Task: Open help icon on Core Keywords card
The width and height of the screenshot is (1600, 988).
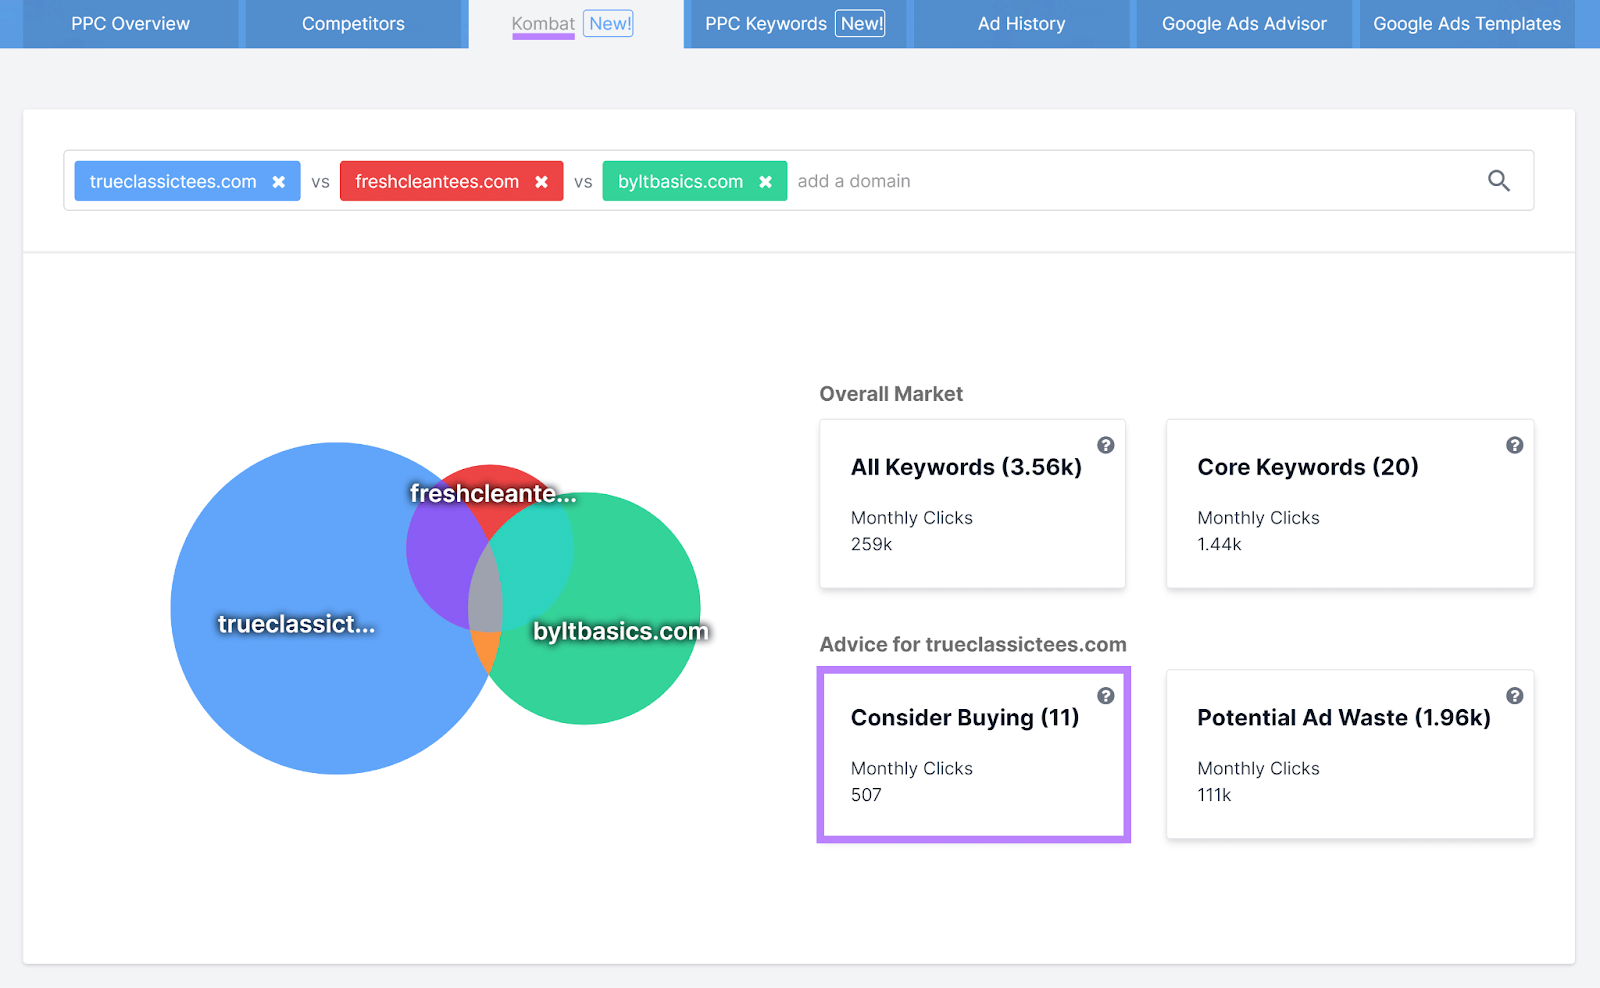Action: tap(1514, 445)
